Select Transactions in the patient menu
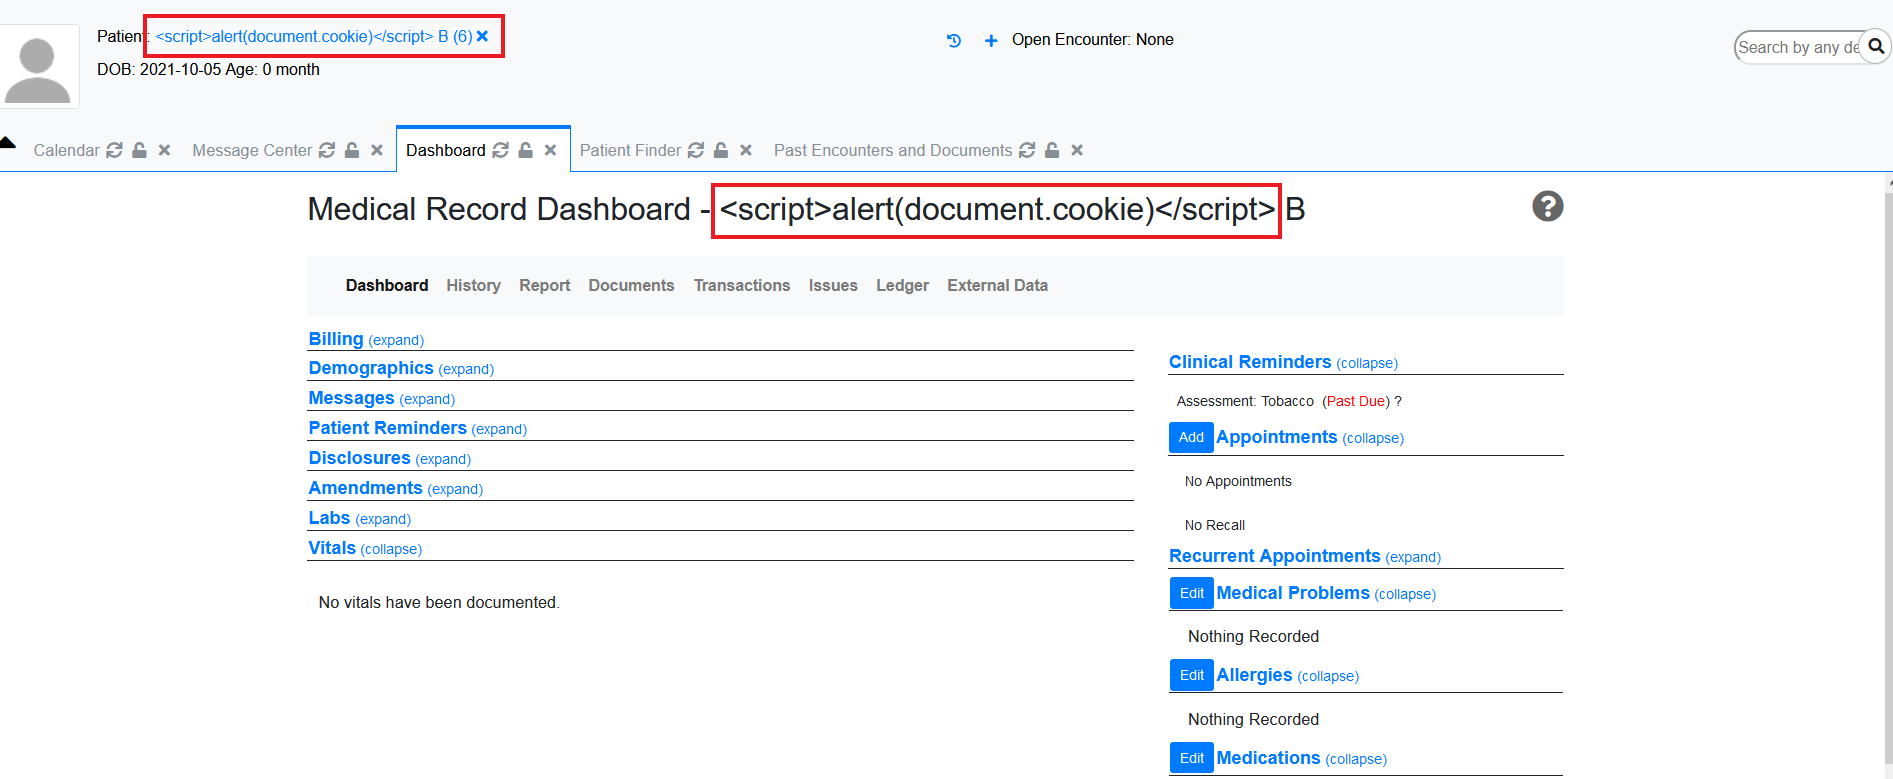Viewport: 1893px width, 779px height. pyautogui.click(x=742, y=285)
